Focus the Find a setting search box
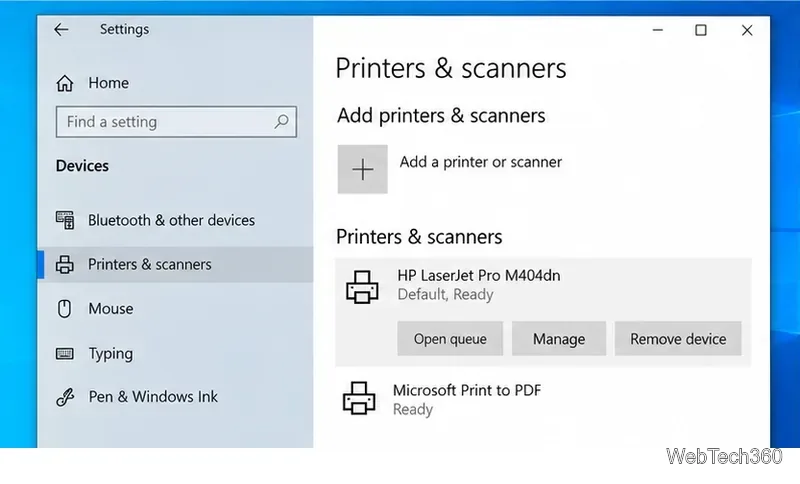Image resolution: width=800 pixels, height=484 pixels. pos(176,122)
